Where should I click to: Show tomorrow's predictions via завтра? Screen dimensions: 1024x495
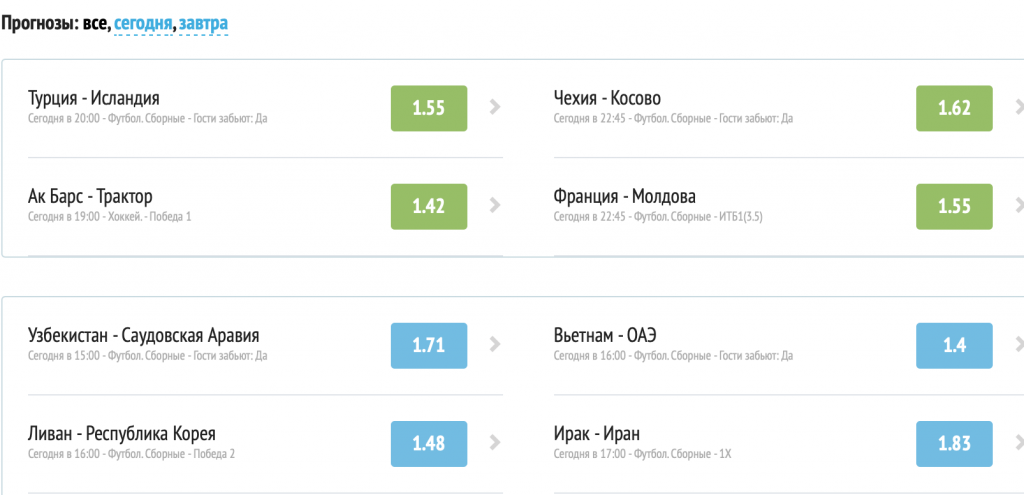point(203,22)
